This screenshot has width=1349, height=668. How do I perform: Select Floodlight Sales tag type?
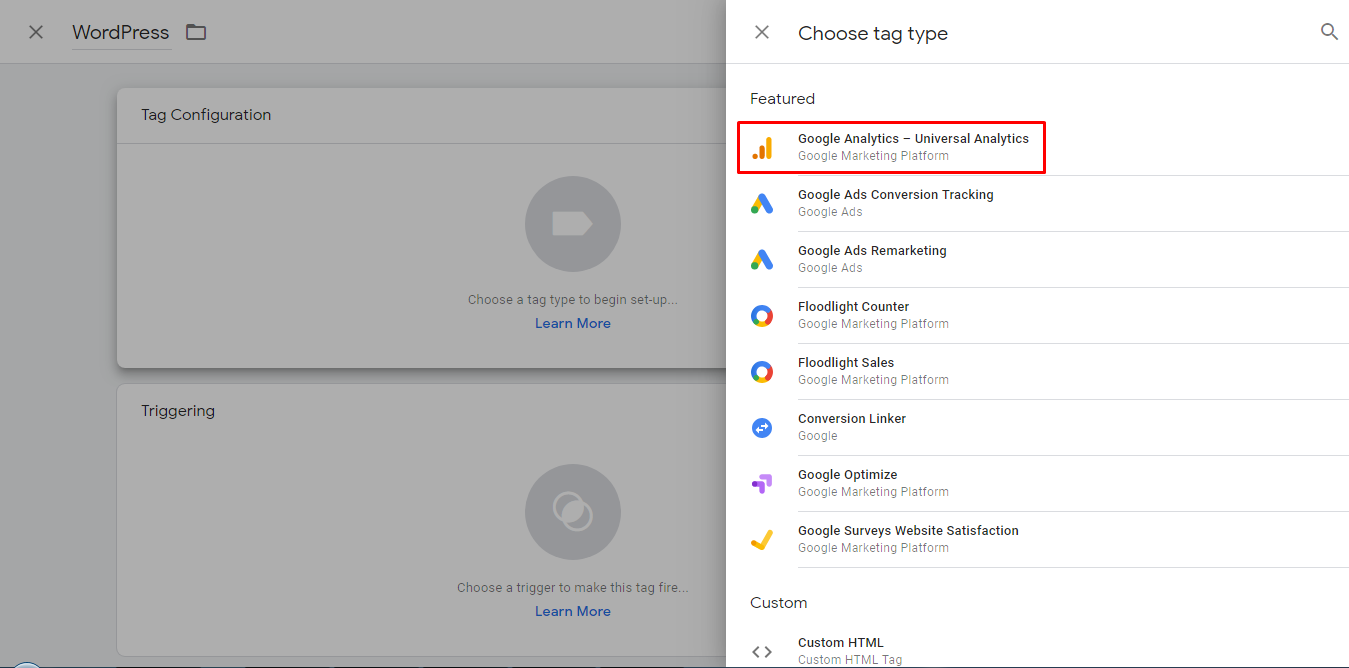pos(1037,371)
